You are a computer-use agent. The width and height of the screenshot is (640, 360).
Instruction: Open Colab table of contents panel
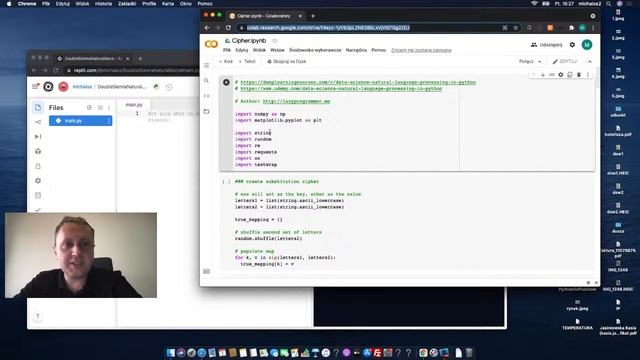[207, 65]
